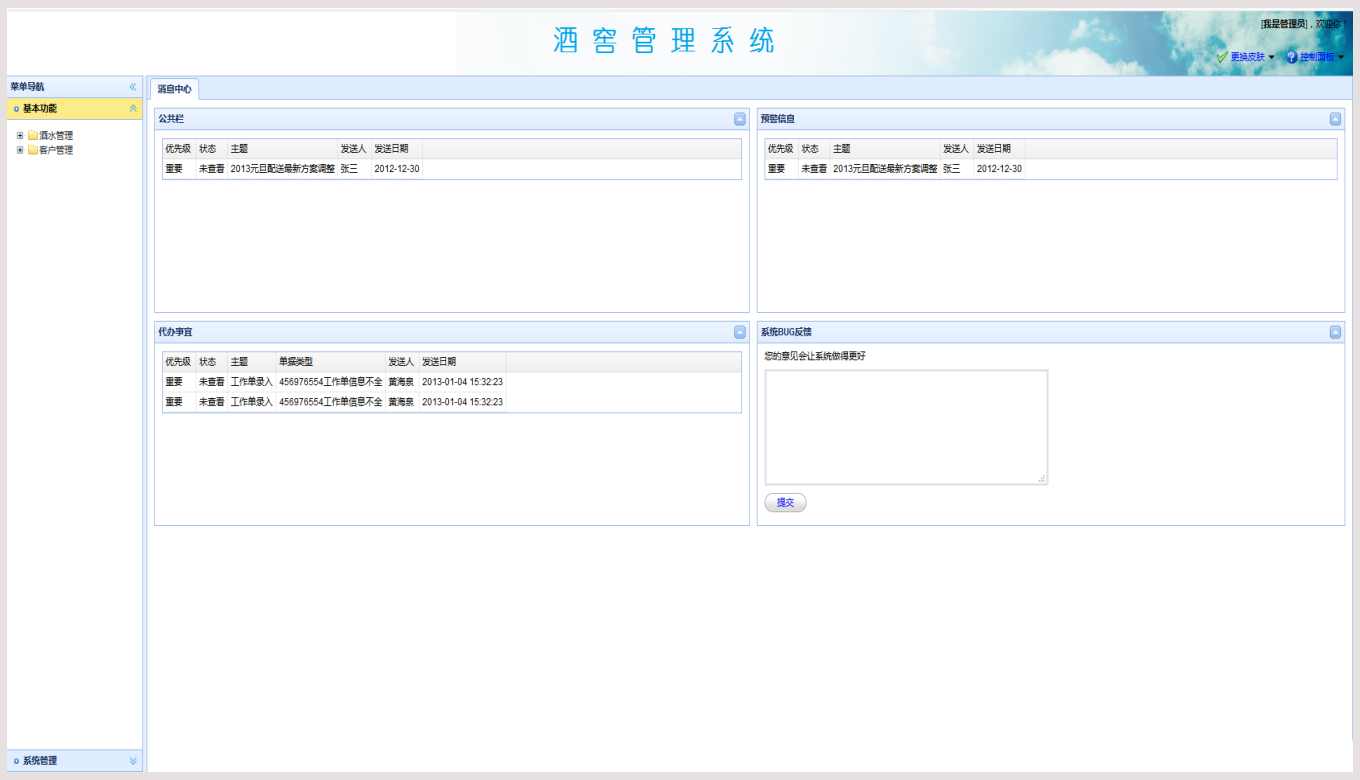Sort 公共栏 table by 发送日期 column

click(397, 149)
